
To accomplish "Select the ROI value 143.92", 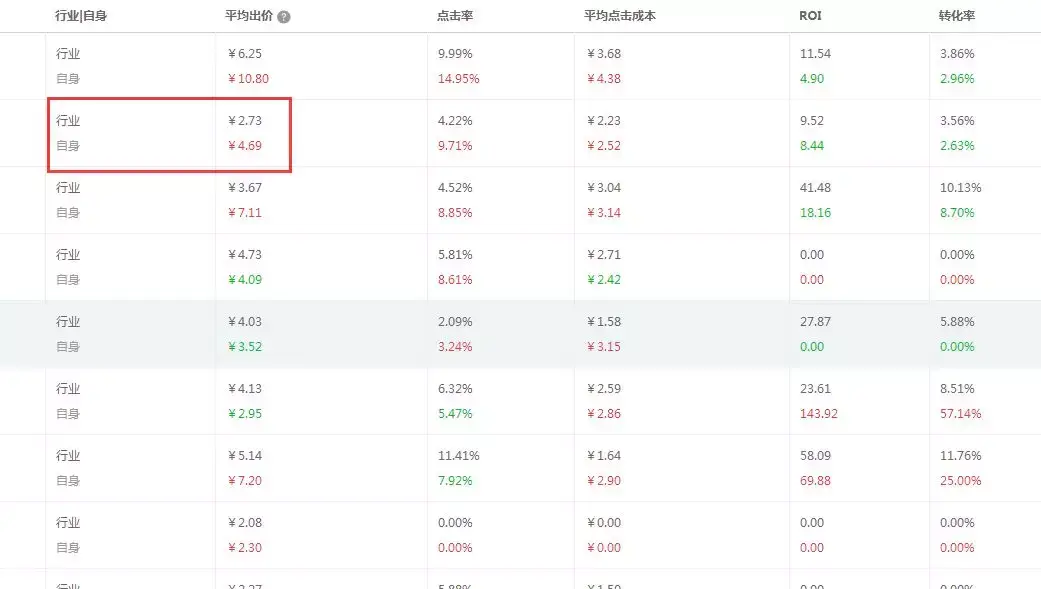I will pos(818,414).
